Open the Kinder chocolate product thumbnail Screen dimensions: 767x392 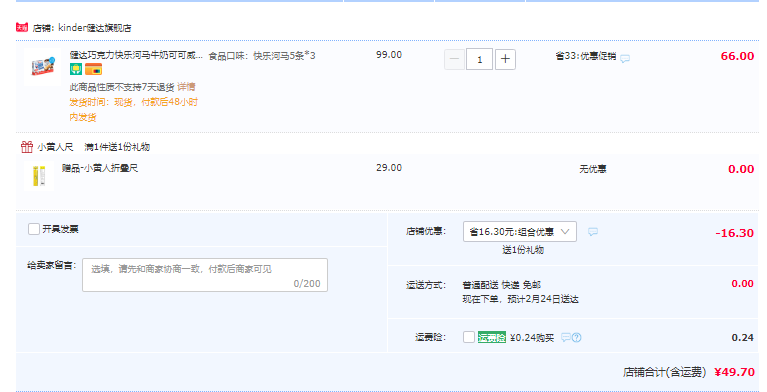coord(43,67)
